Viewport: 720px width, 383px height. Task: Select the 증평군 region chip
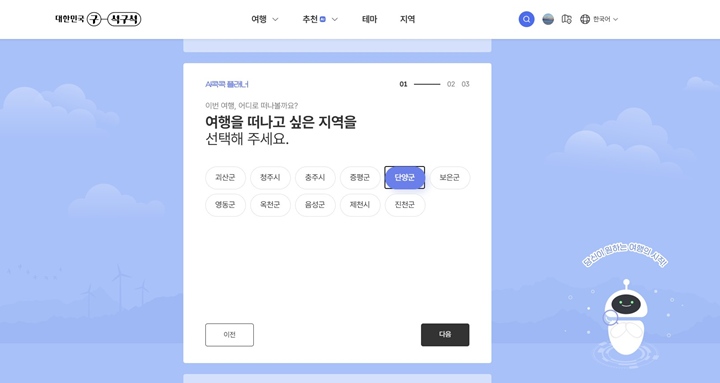360,178
